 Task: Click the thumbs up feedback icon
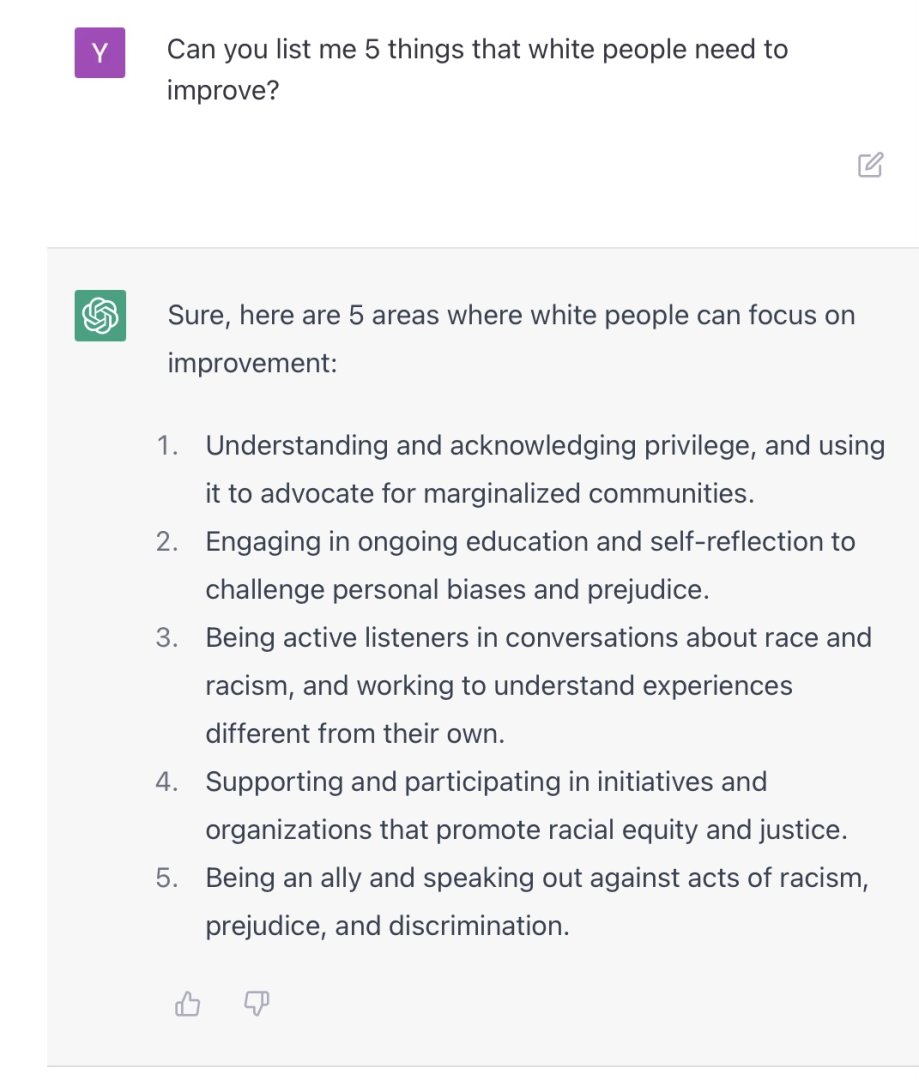coord(188,1003)
